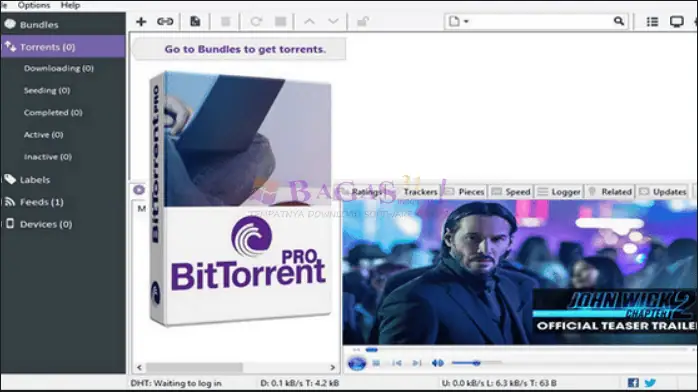698x392 pixels.
Task: Switch to the Updates tab
Action: tap(663, 192)
